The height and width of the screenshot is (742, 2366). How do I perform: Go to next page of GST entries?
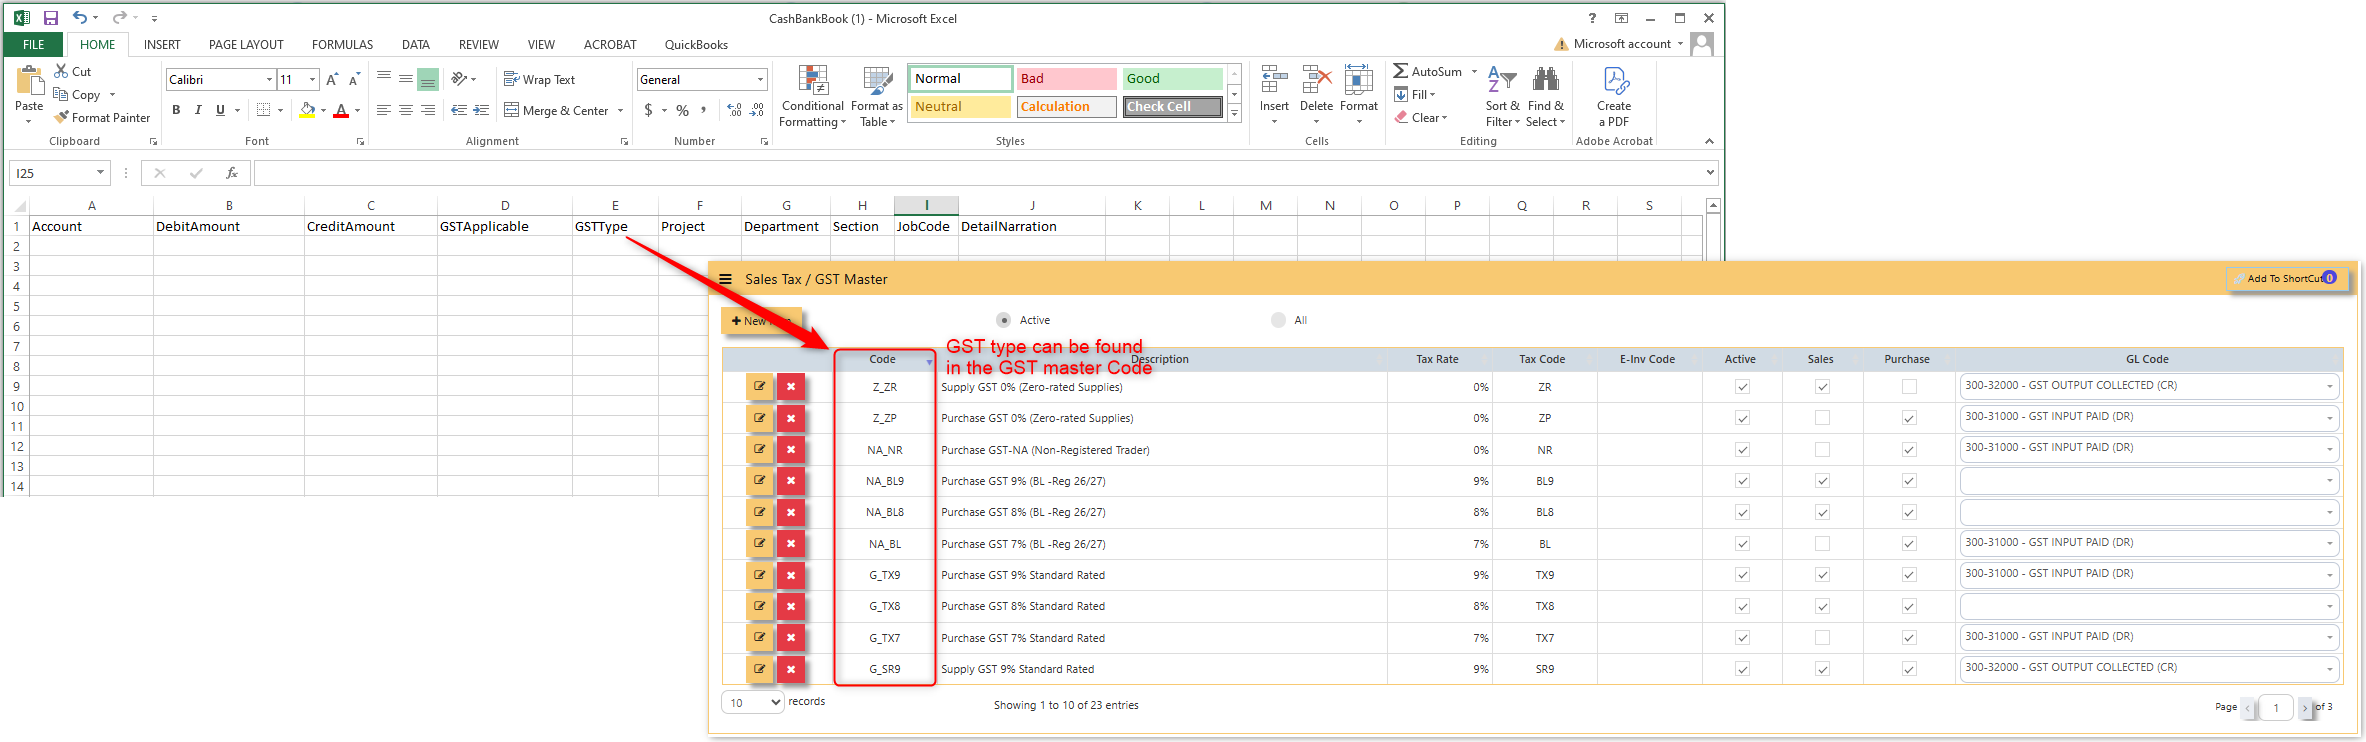[x=2305, y=707]
